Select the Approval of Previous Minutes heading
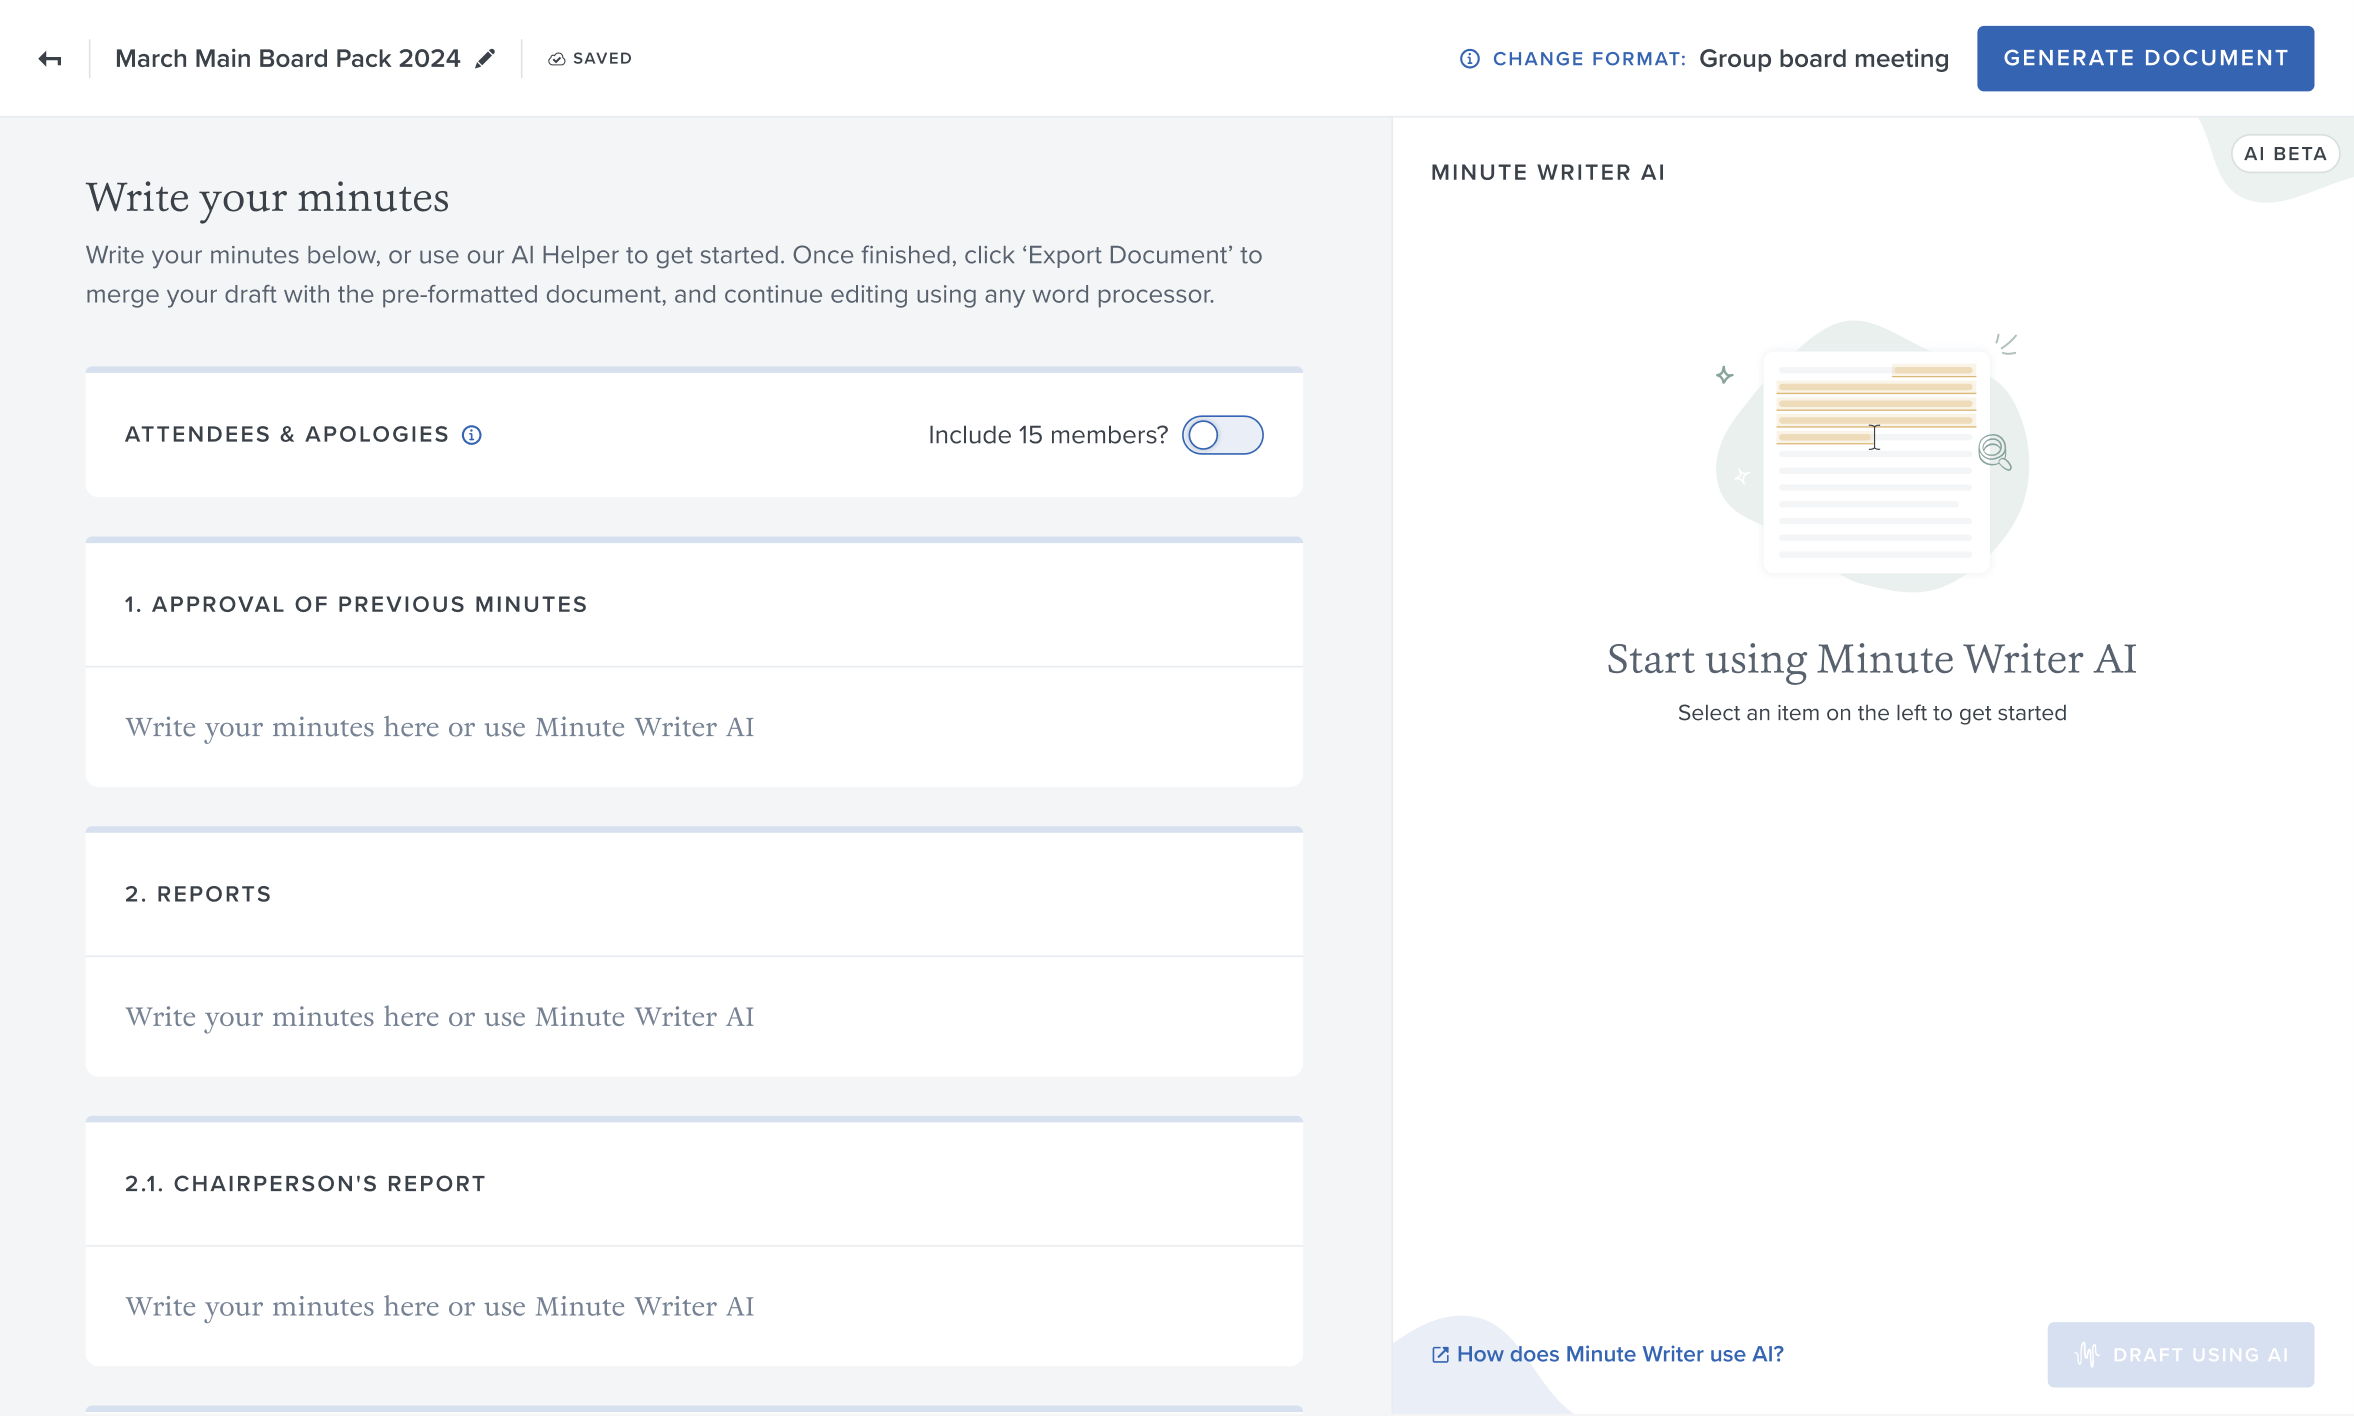The width and height of the screenshot is (2354, 1416). tap(356, 605)
